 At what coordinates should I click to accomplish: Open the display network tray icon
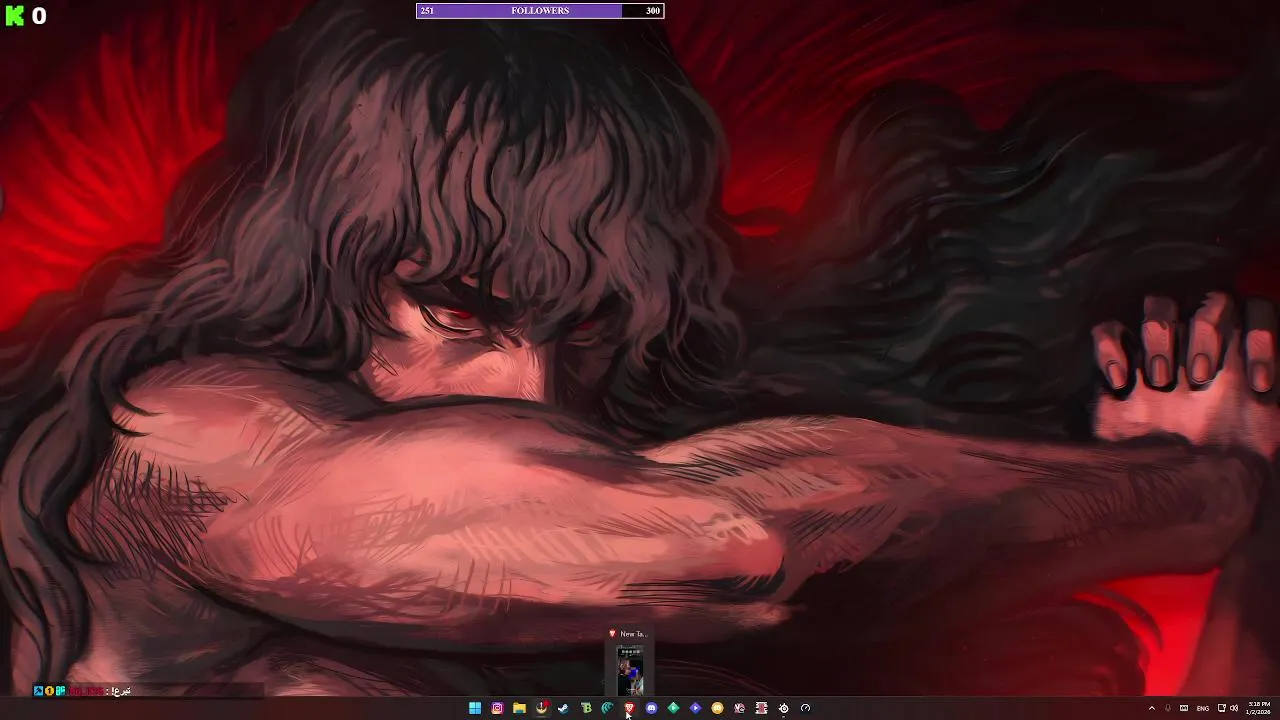[x=1221, y=708]
